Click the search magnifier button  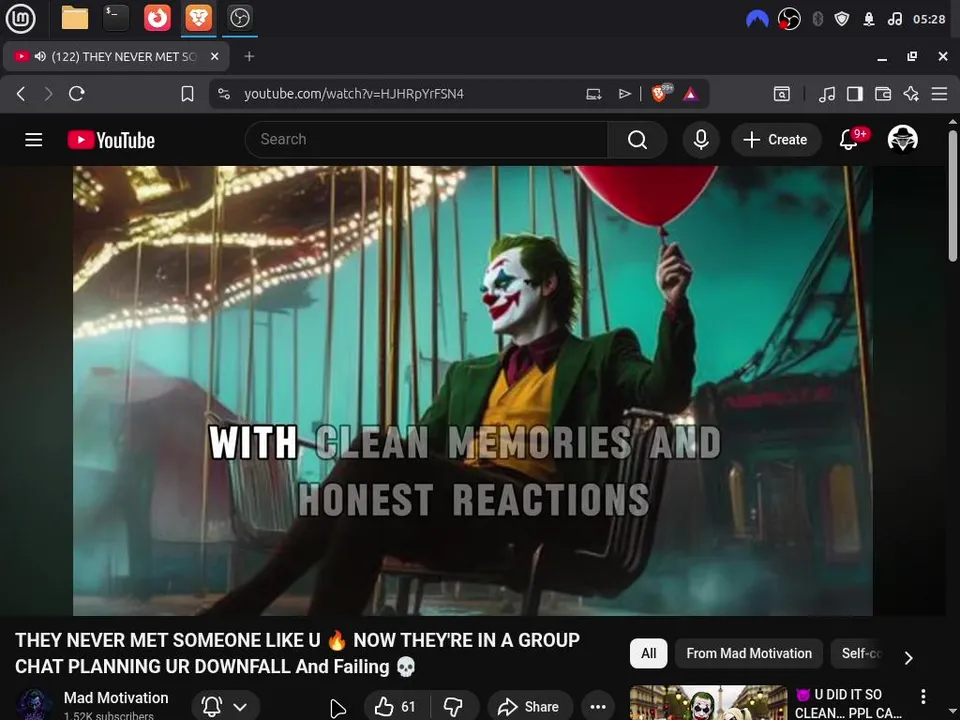point(637,140)
